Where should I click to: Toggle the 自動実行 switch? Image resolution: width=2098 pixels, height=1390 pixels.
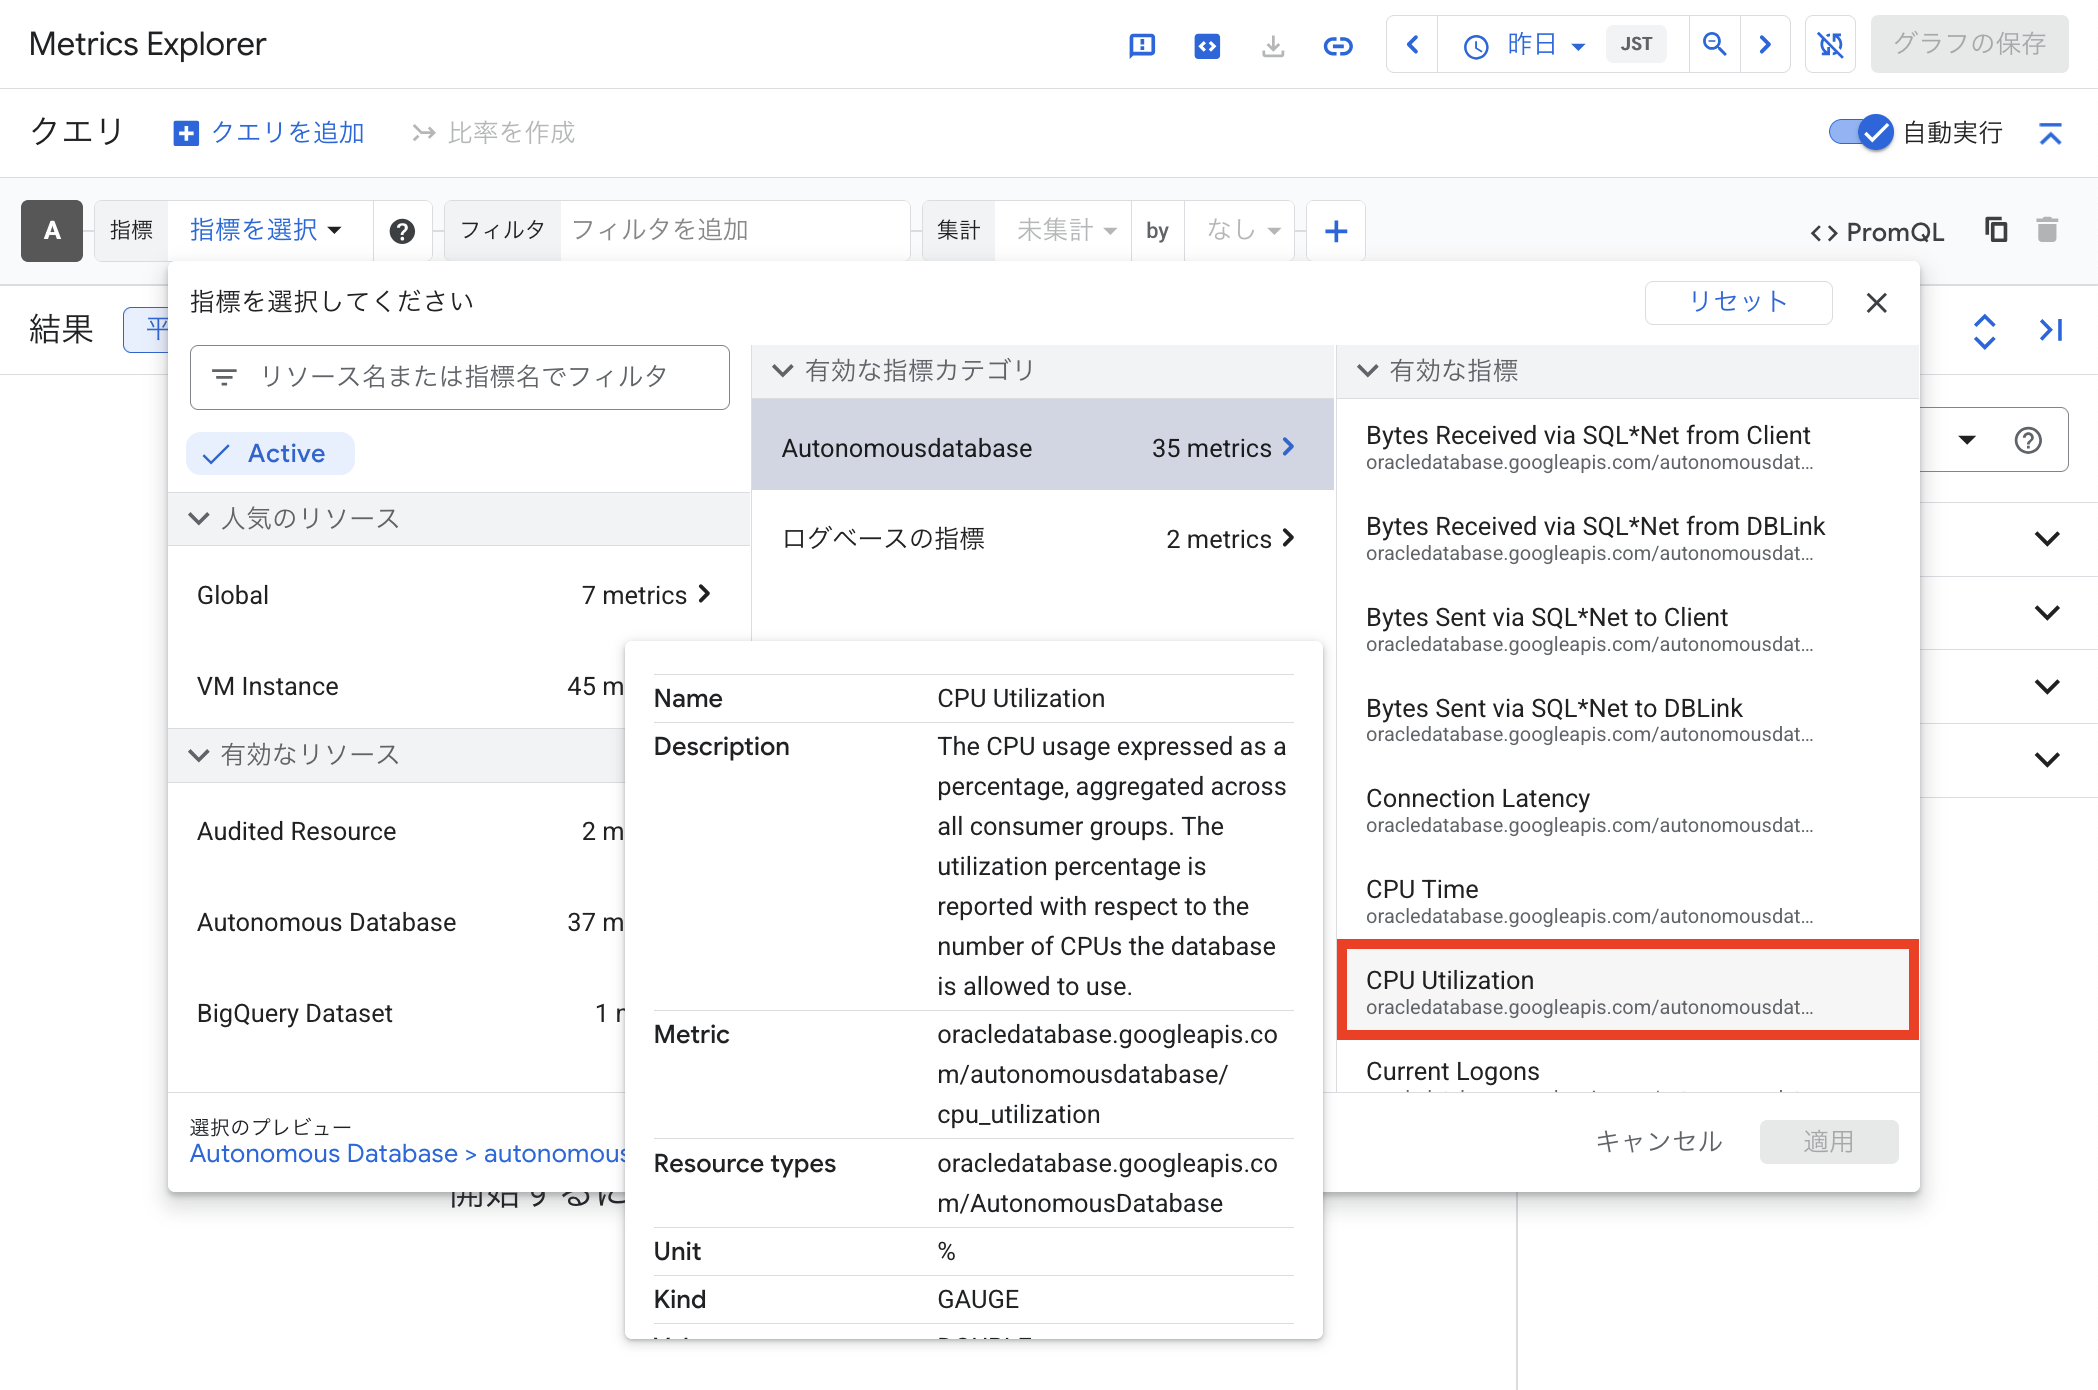coord(1861,132)
